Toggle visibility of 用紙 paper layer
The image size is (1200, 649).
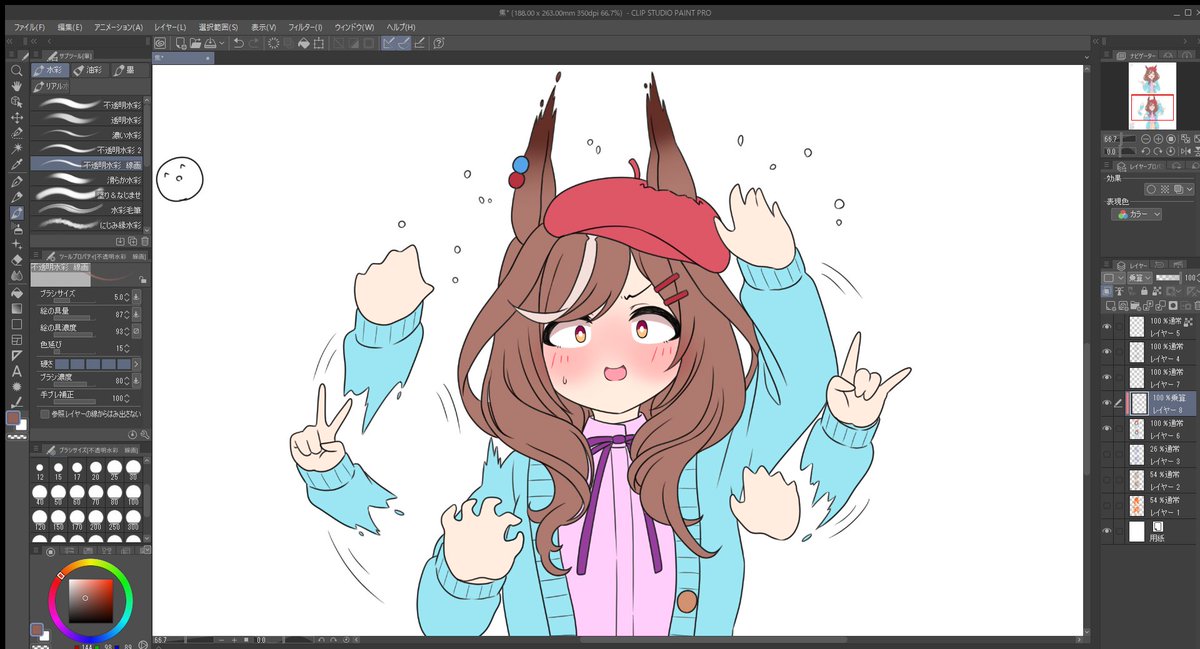coord(1107,532)
